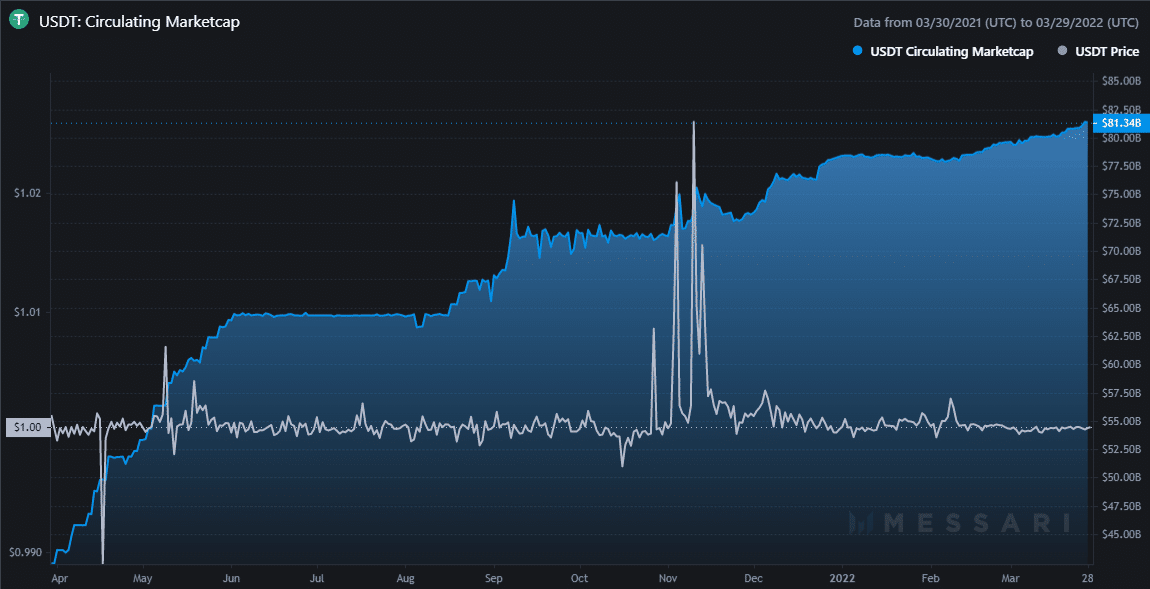Click the $75.00B axis label
Image resolution: width=1150 pixels, height=589 pixels.
[1121, 194]
